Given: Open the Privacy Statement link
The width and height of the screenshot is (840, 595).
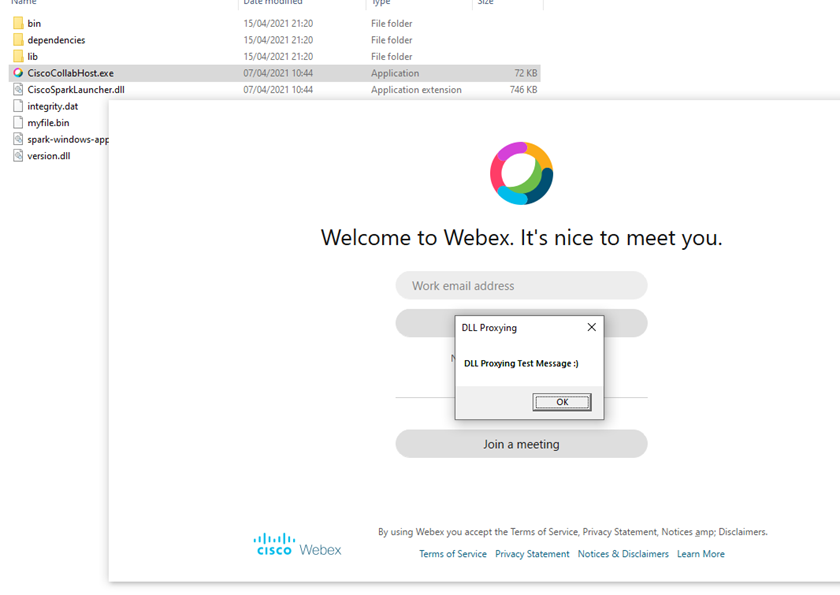Looking at the screenshot, I should pyautogui.click(x=532, y=554).
